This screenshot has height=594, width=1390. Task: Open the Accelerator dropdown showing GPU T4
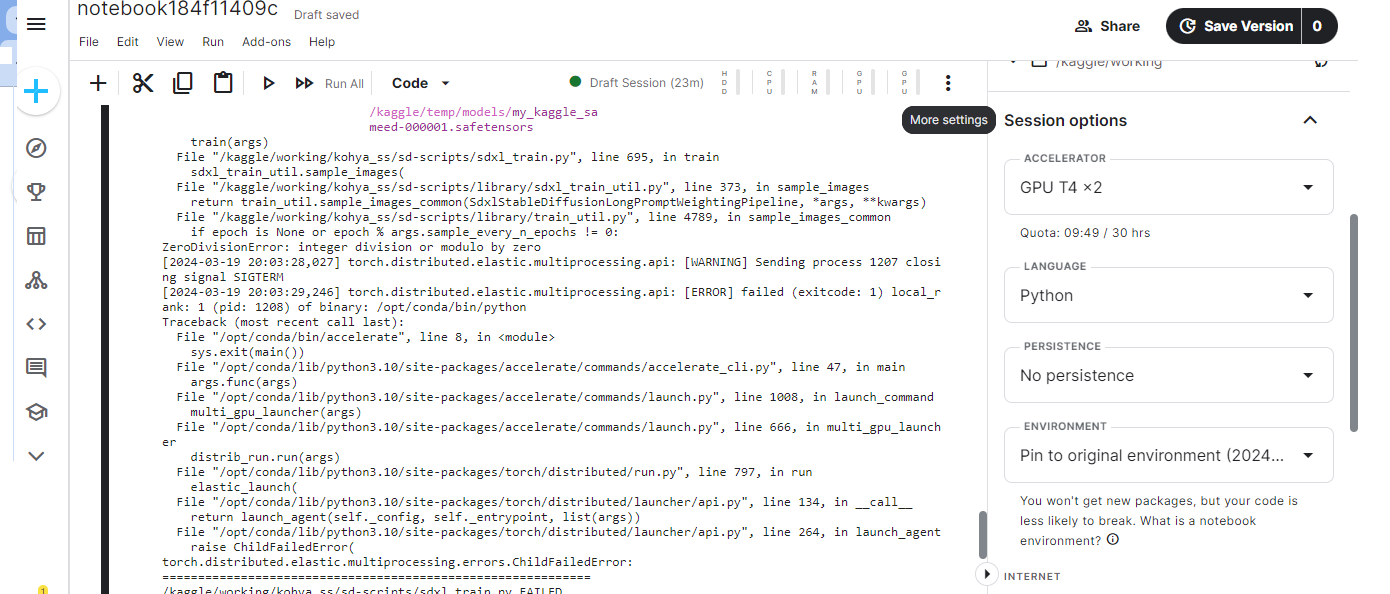click(x=1167, y=187)
